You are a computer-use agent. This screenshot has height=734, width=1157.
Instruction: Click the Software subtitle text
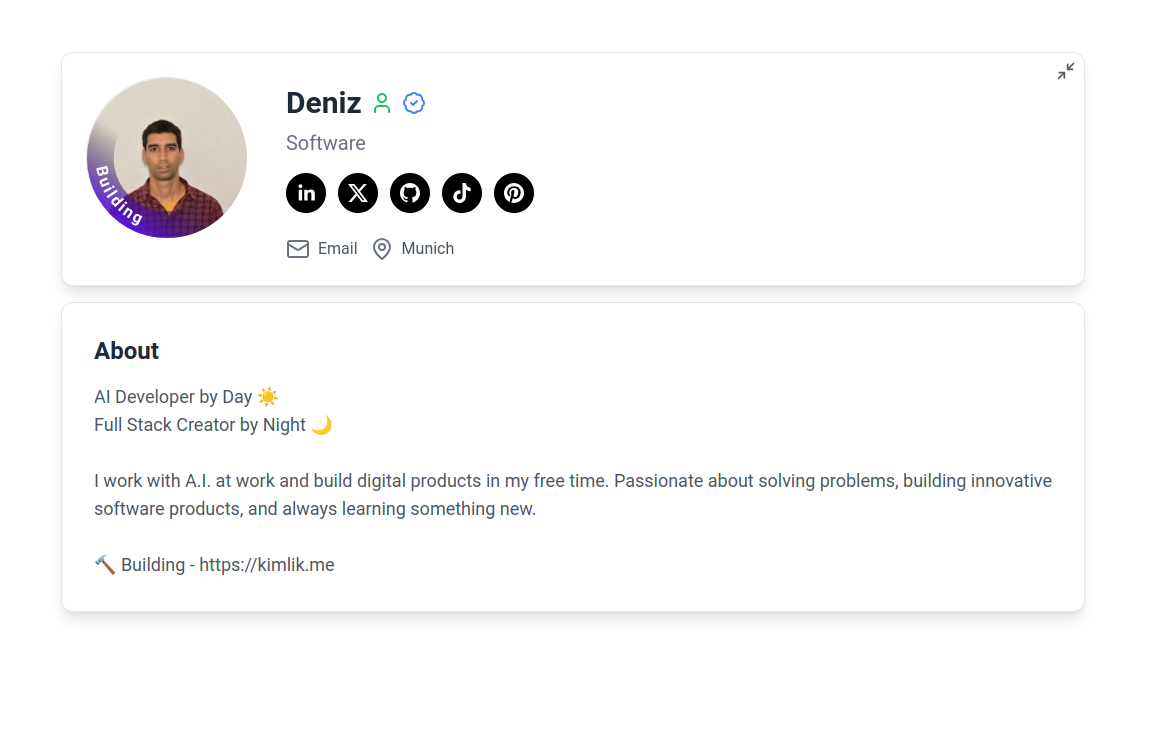pos(325,143)
